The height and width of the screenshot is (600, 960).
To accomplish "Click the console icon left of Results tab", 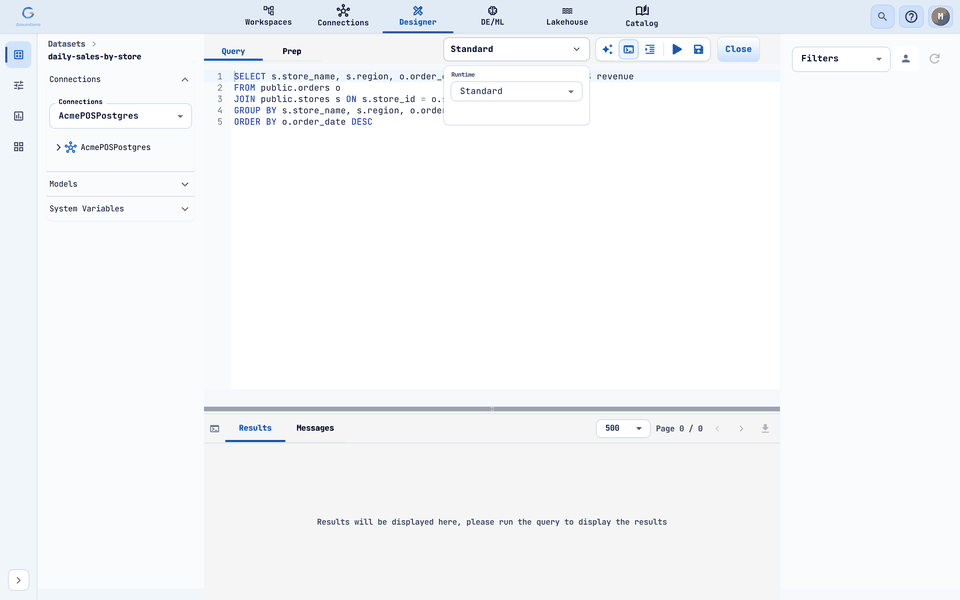I will tap(214, 429).
